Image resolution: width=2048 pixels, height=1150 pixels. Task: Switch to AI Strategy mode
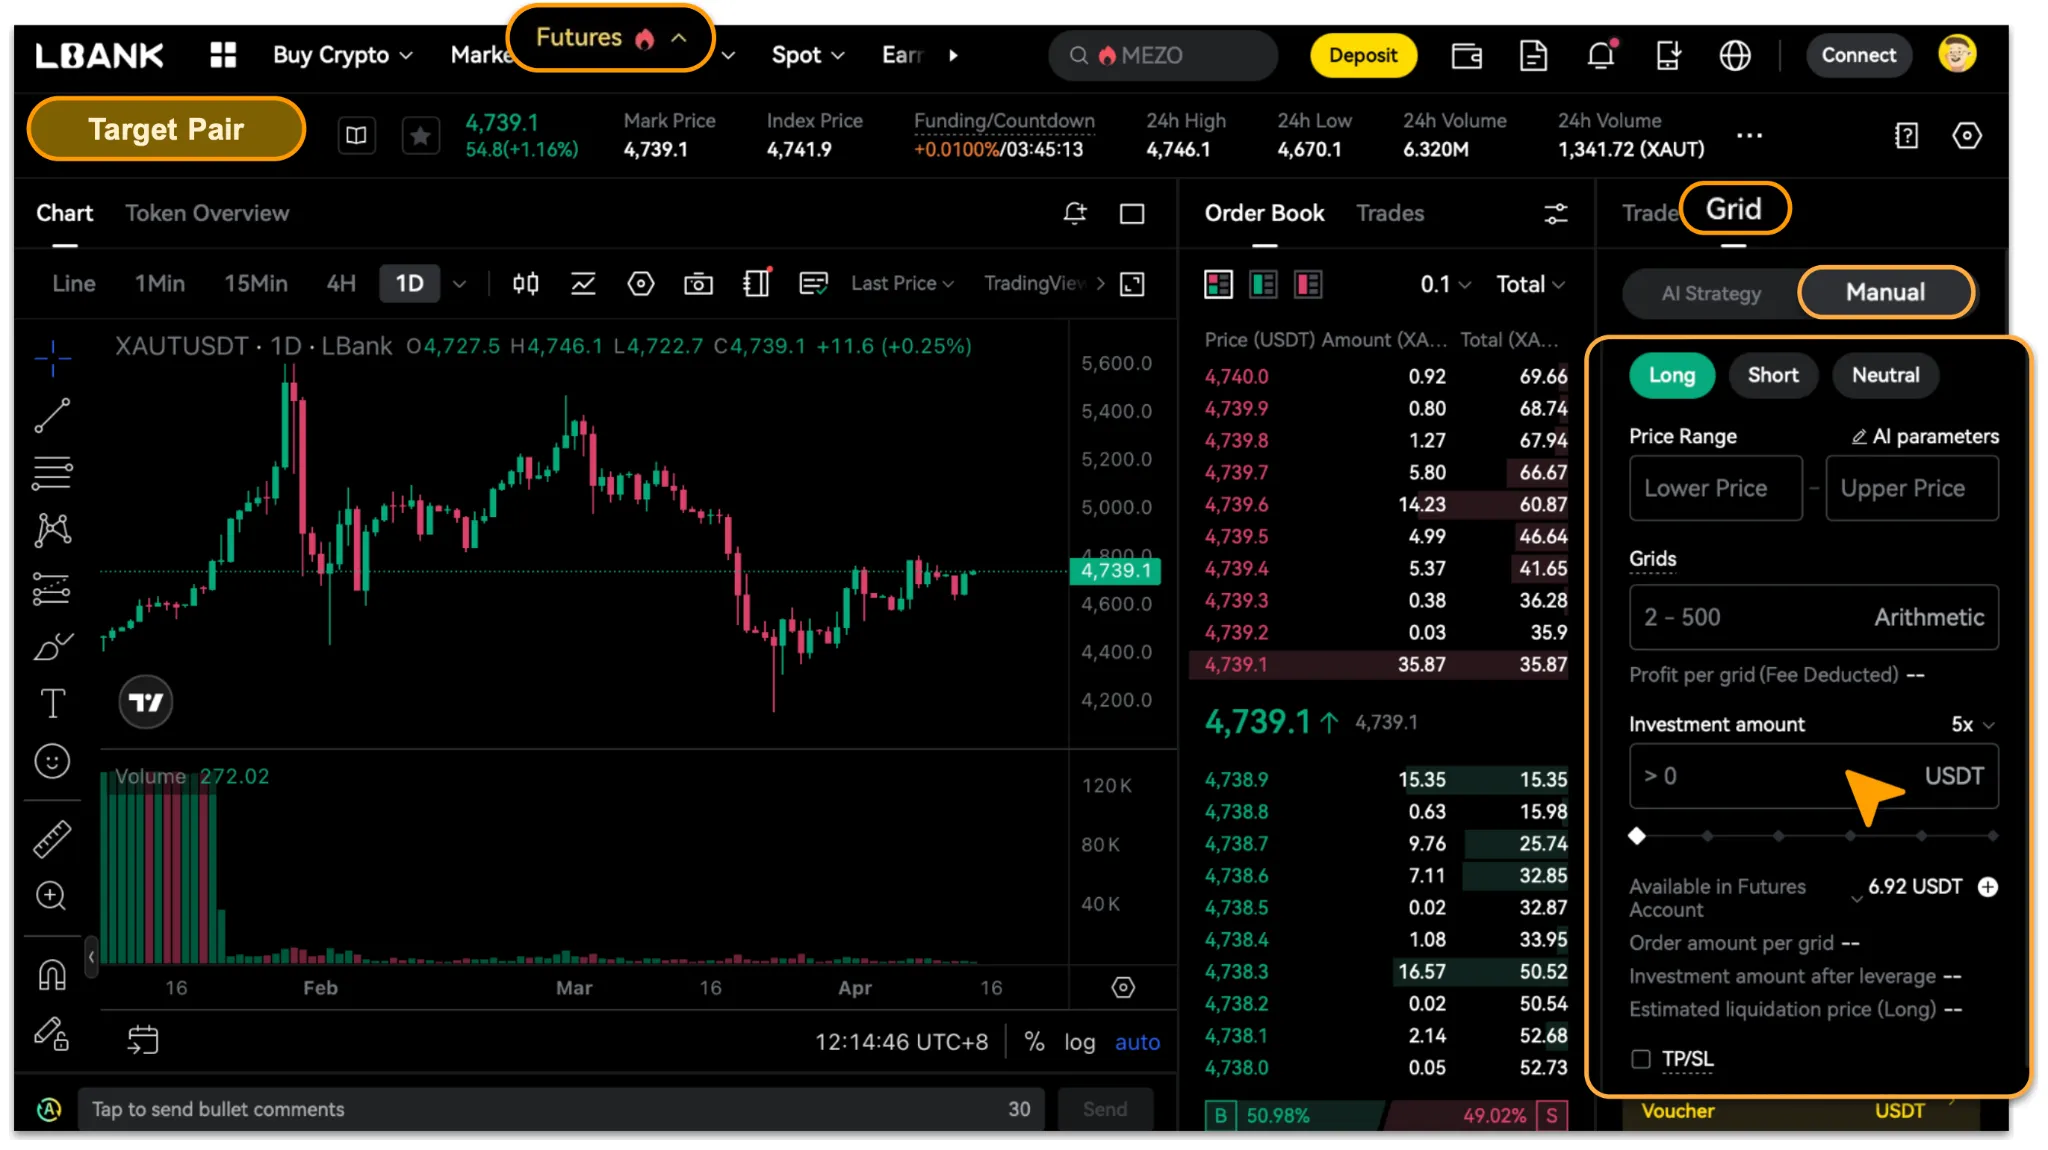coord(1711,293)
